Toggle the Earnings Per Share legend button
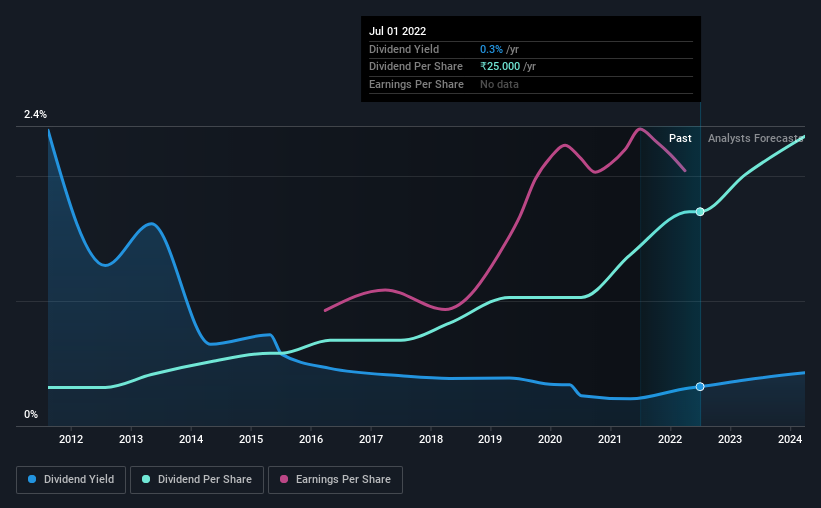Screen dimensions: 821x508 (335, 480)
